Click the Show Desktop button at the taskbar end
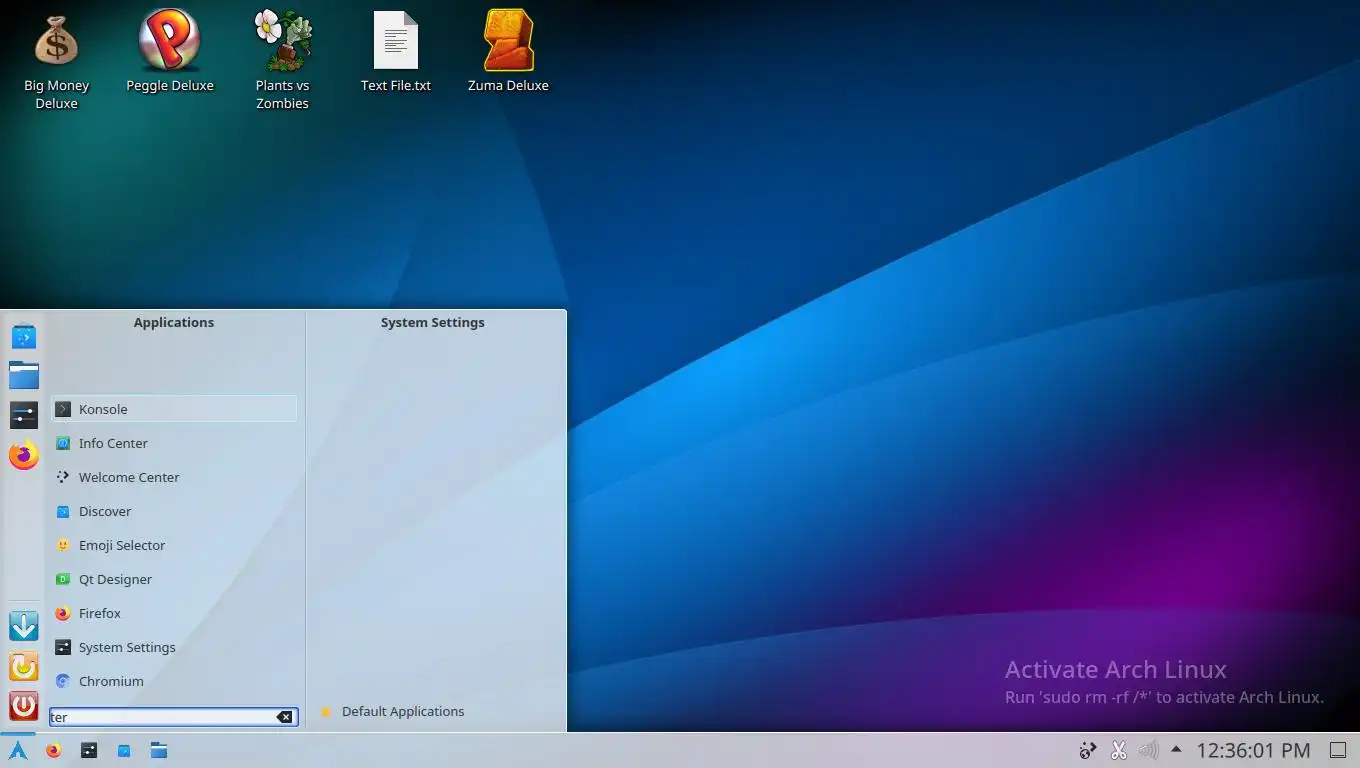The image size is (1360, 768). [1337, 750]
